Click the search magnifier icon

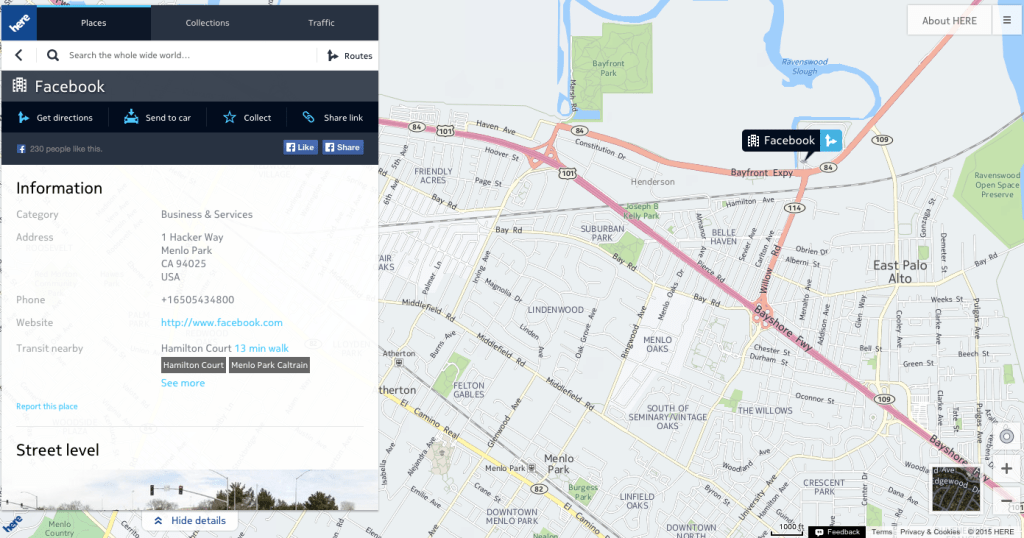(x=53, y=55)
